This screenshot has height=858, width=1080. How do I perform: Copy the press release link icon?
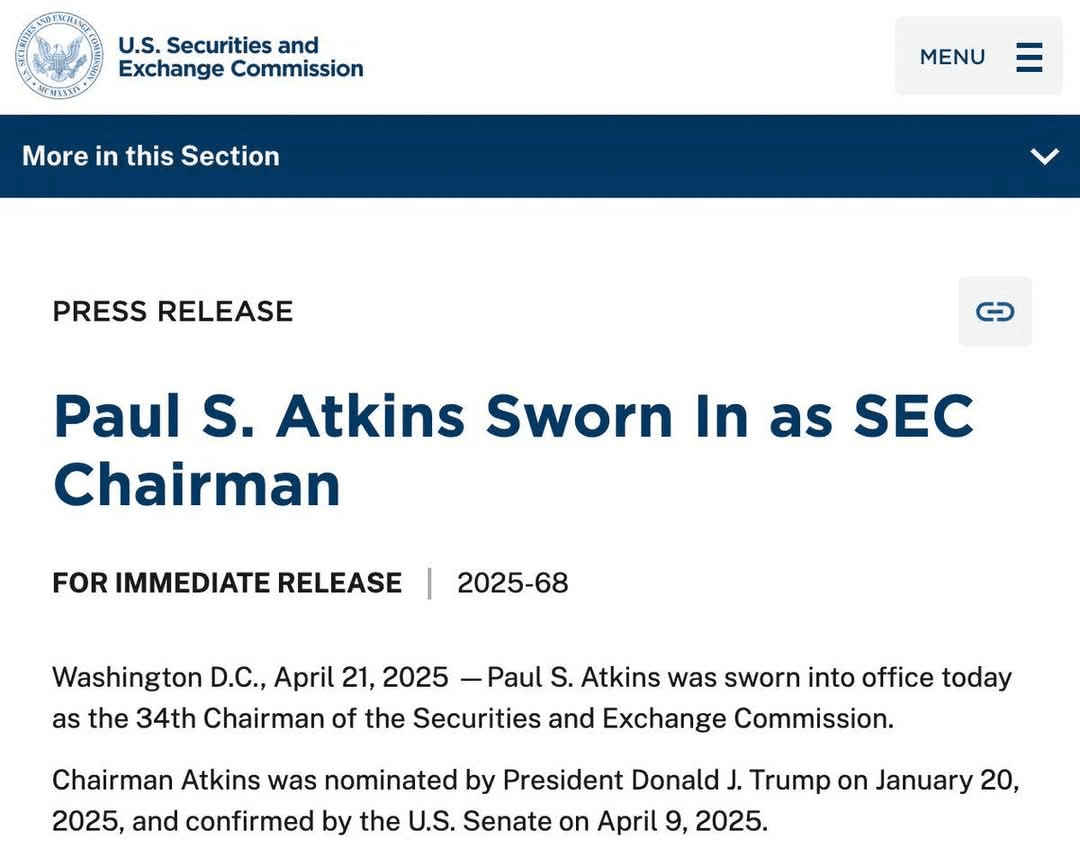(994, 312)
